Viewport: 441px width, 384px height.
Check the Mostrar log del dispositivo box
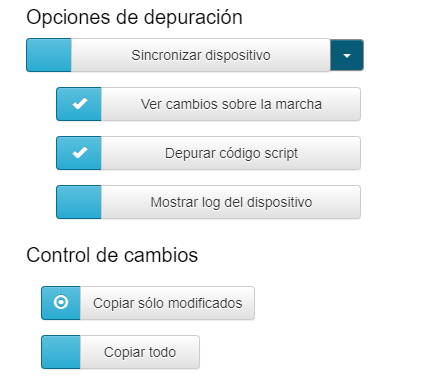pyautogui.click(x=79, y=202)
